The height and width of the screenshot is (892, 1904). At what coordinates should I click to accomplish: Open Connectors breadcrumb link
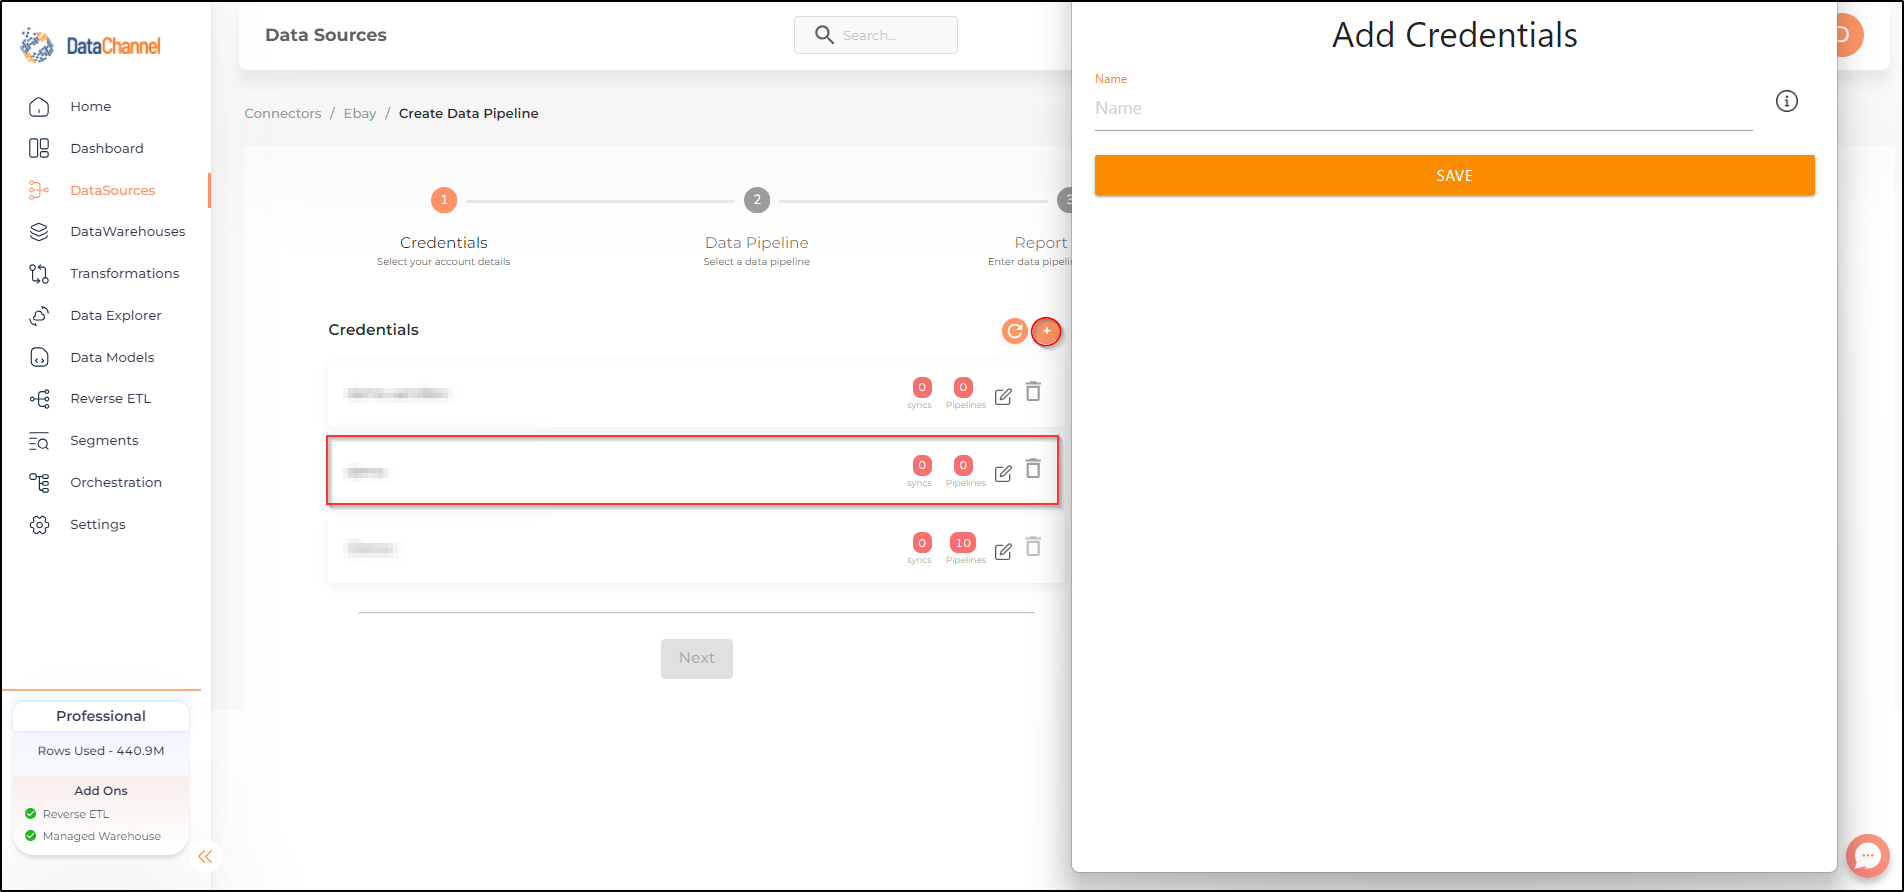283,113
